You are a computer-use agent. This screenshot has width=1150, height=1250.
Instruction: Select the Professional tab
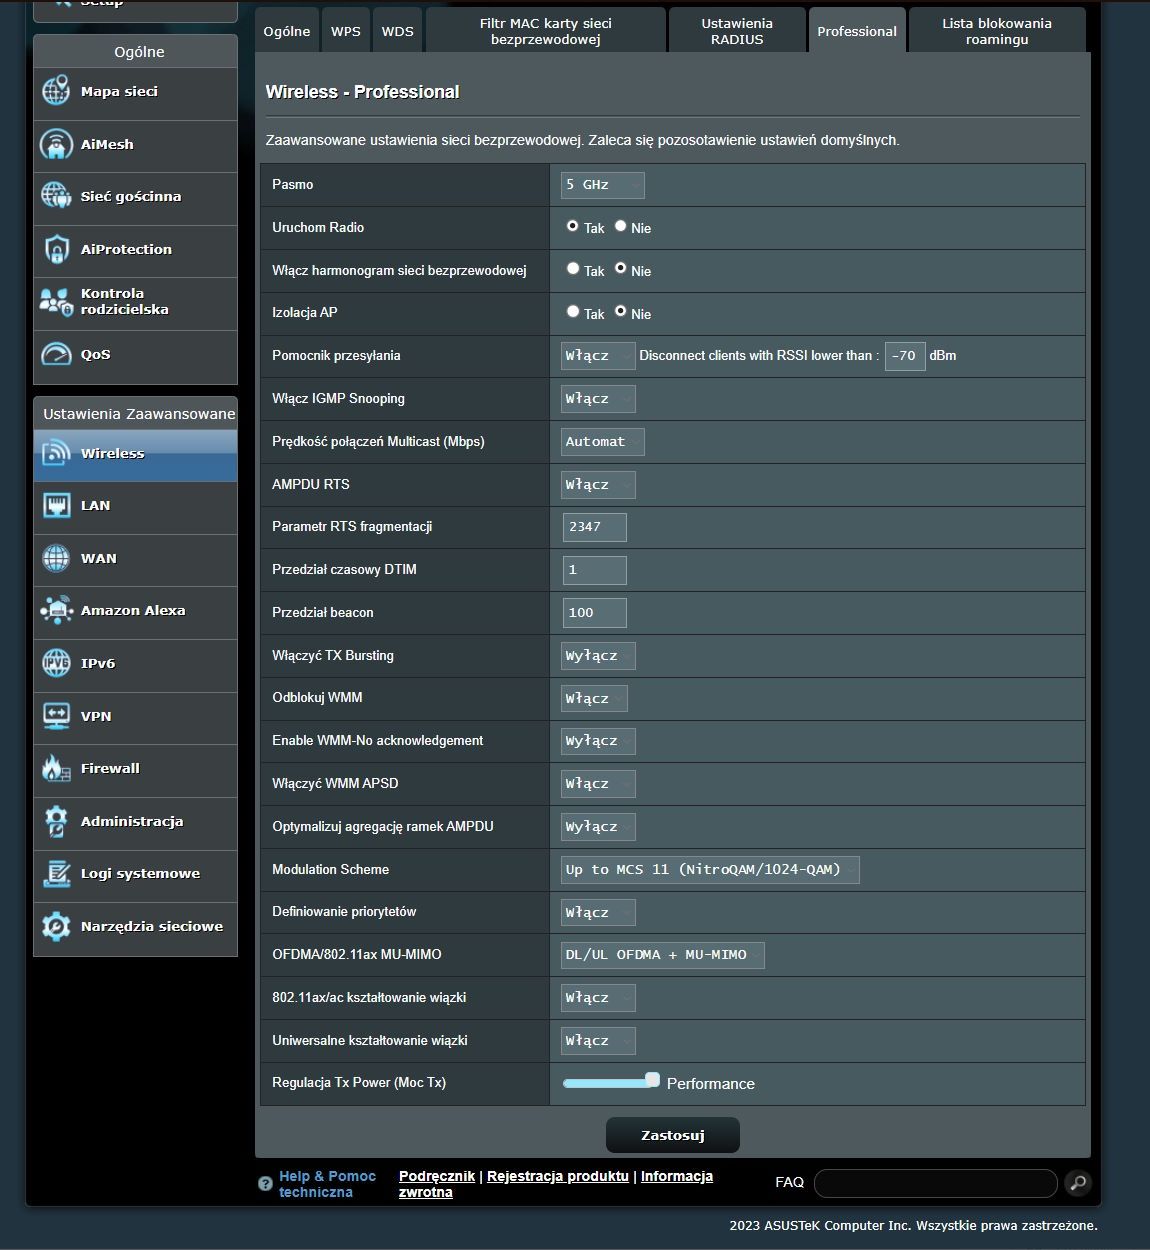pos(857,31)
